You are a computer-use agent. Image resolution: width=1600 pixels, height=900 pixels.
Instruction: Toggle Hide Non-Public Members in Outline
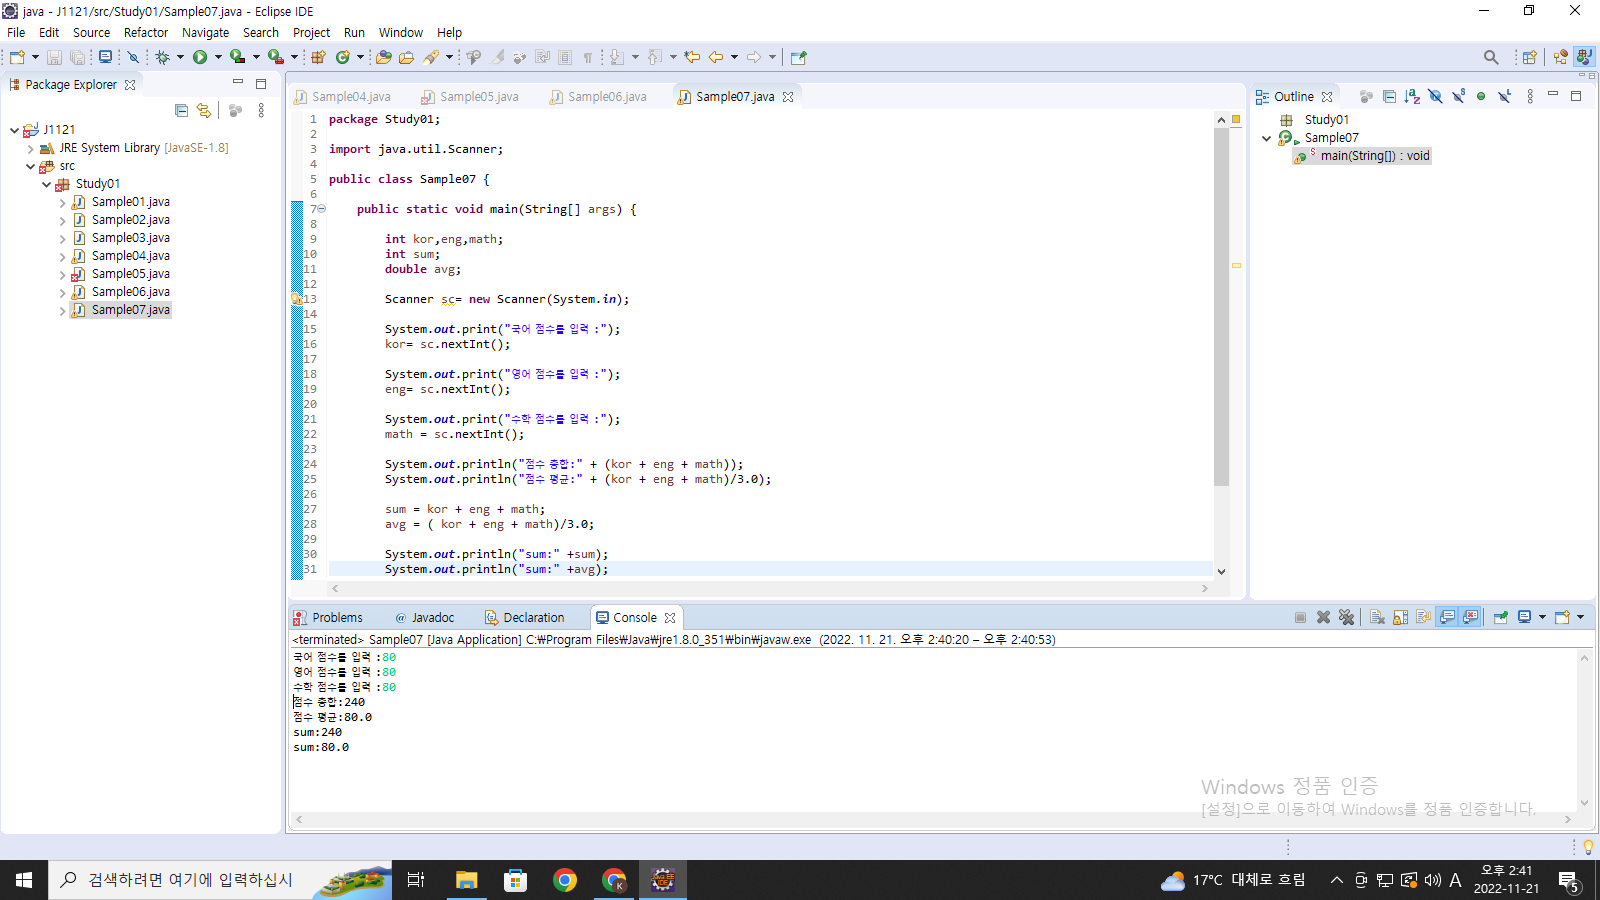pos(1481,96)
